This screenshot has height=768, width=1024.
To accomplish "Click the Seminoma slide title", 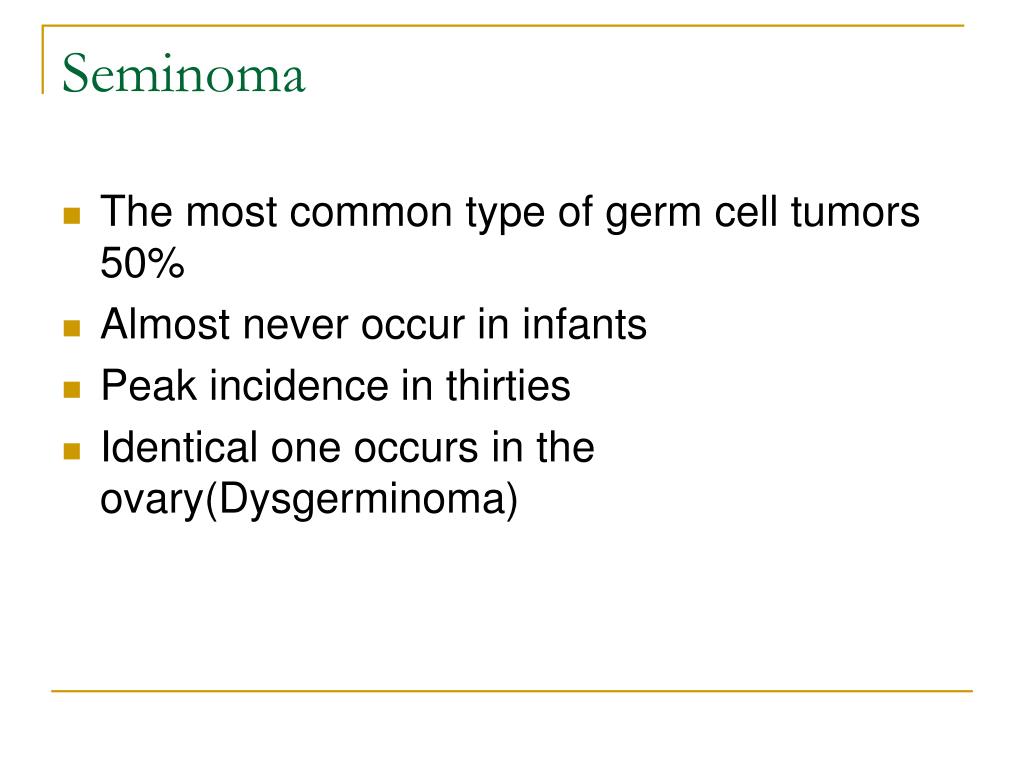I will point(184,74).
